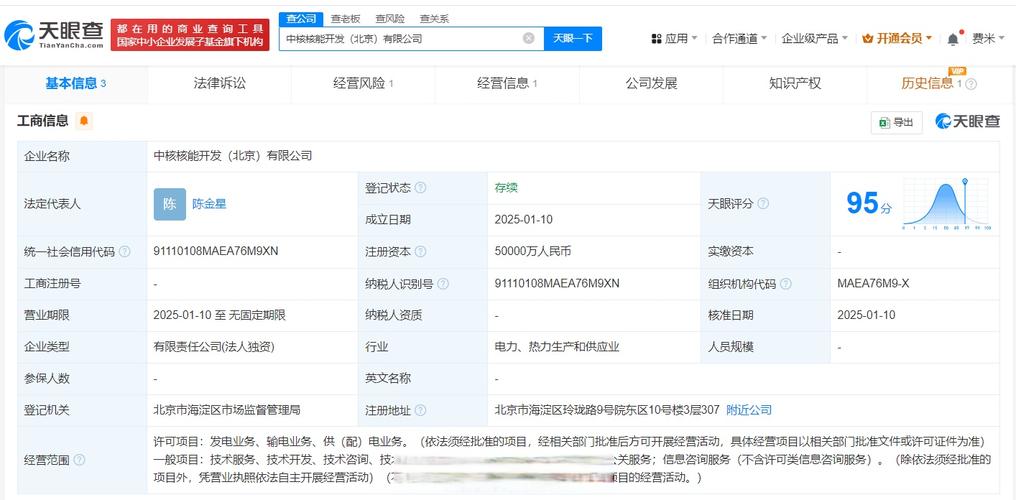Switch to the 基本信息 tab
Screen dimensions: 1016x500
point(76,84)
